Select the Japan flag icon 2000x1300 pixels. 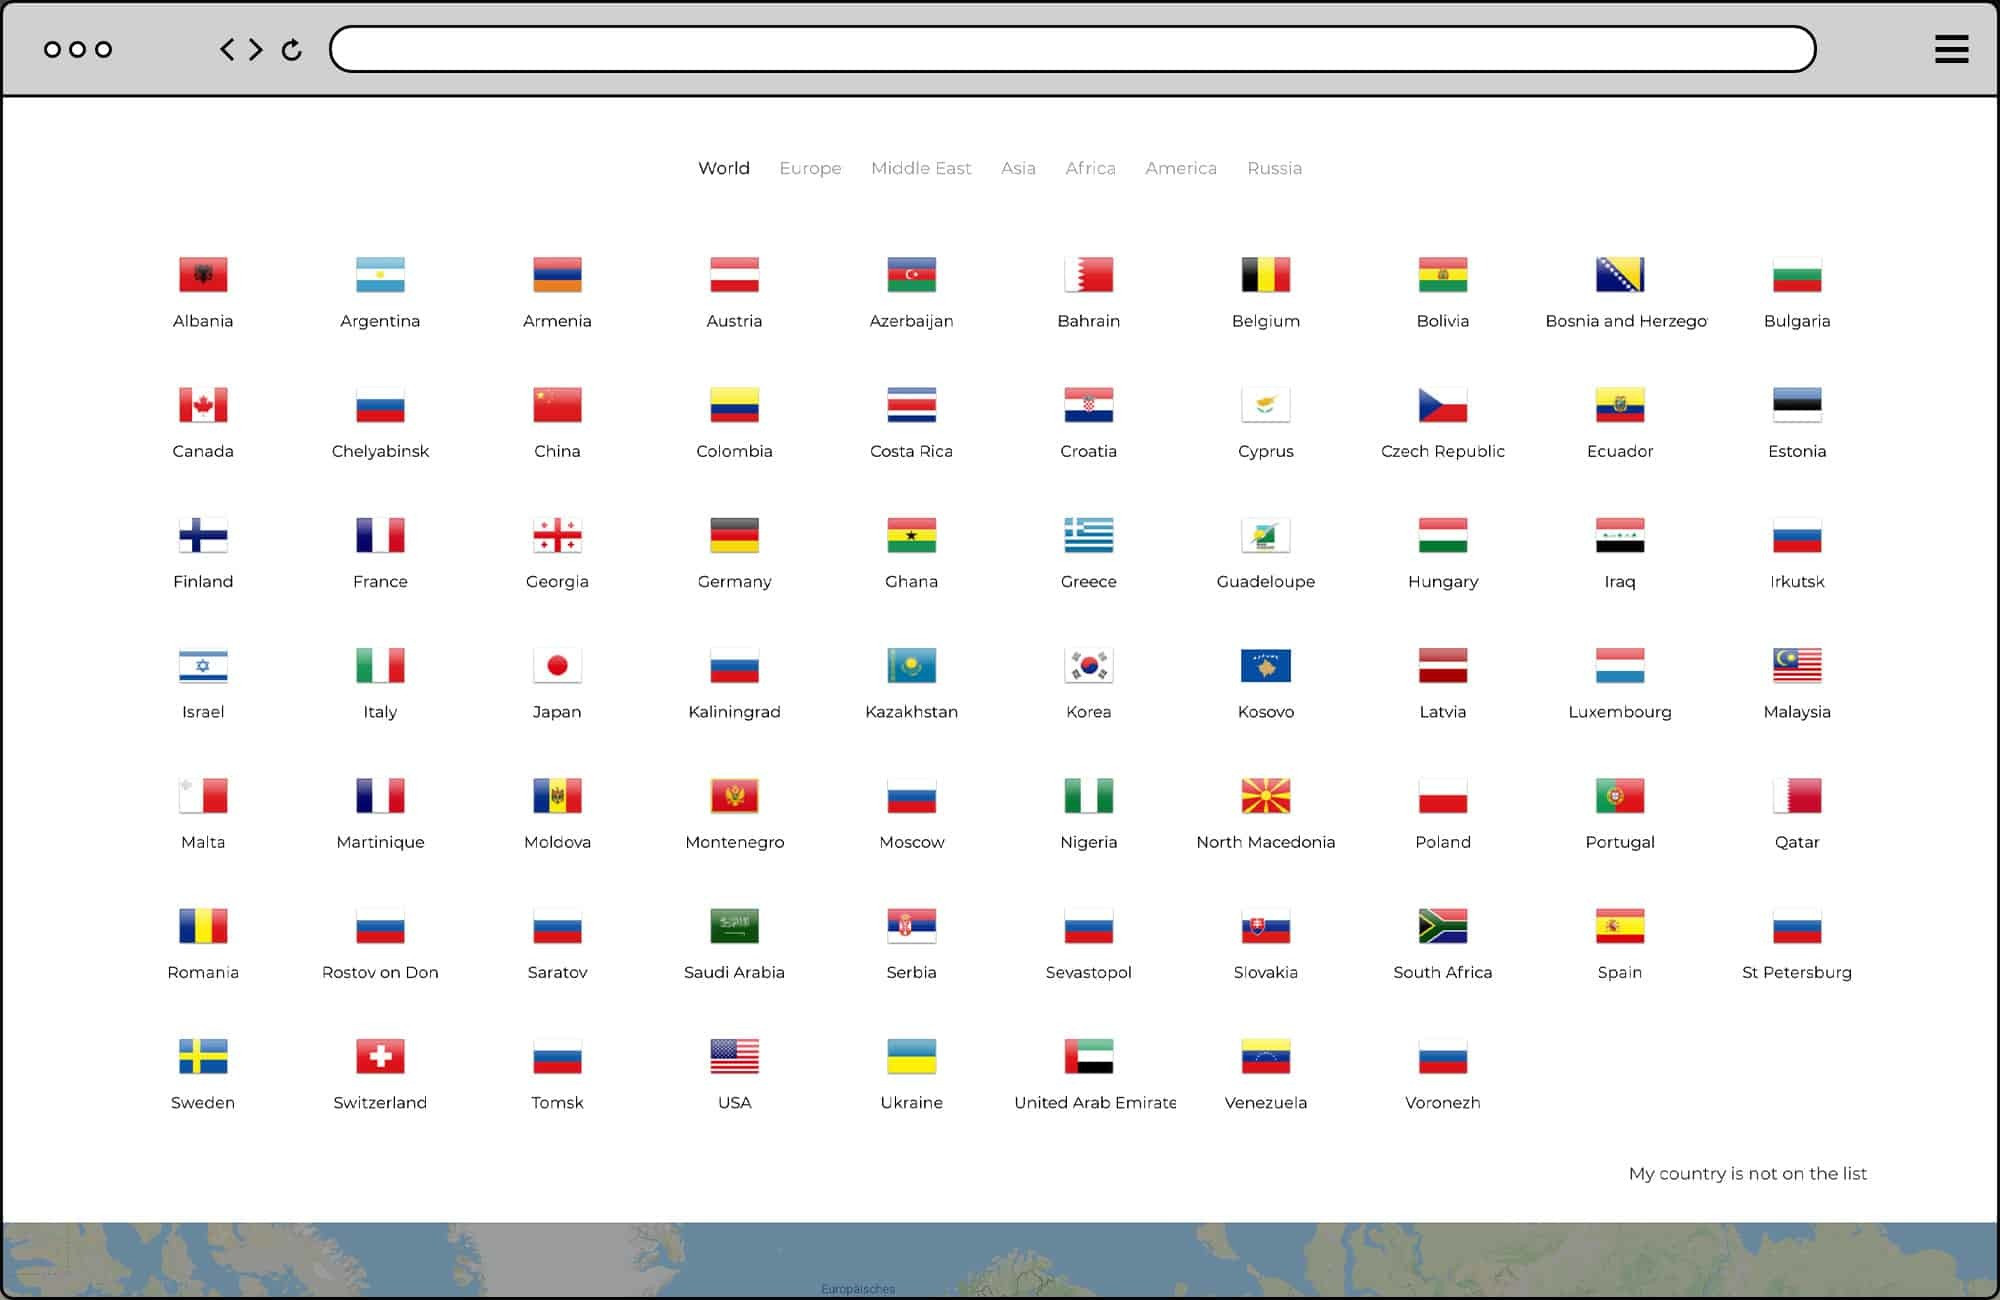(557, 666)
